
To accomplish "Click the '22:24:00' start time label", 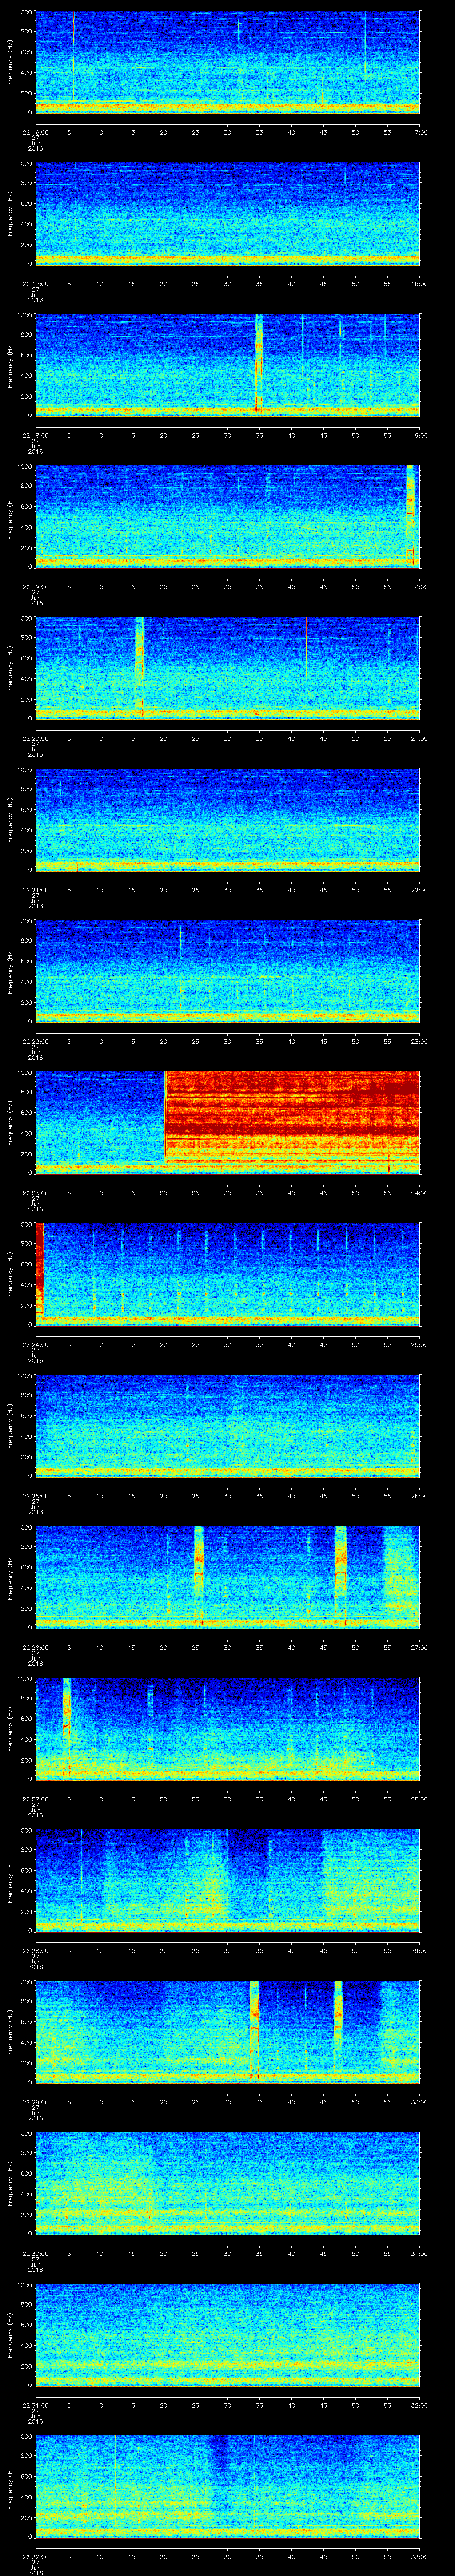I will pos(35,1344).
